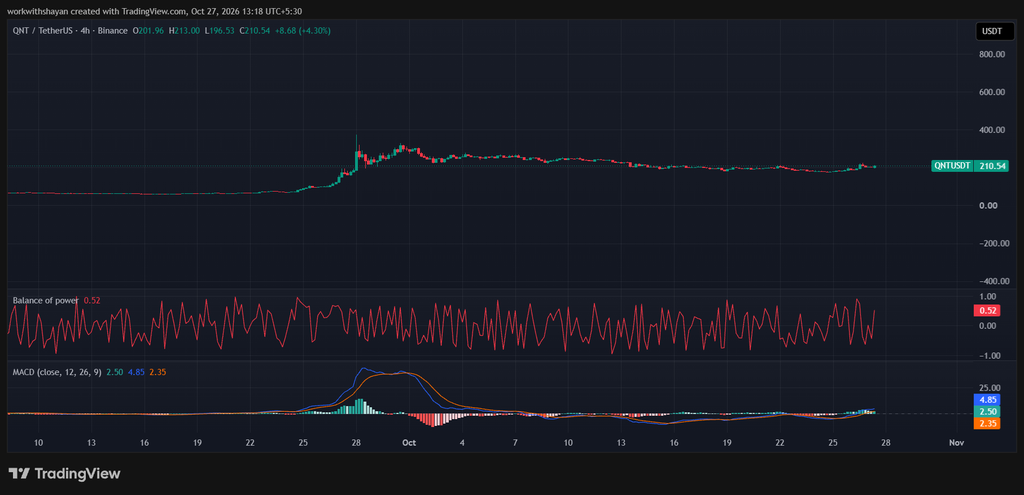The image size is (1024, 495).
Task: Click the MACD (close, 12, 26, 9) label
Action: coord(57,372)
